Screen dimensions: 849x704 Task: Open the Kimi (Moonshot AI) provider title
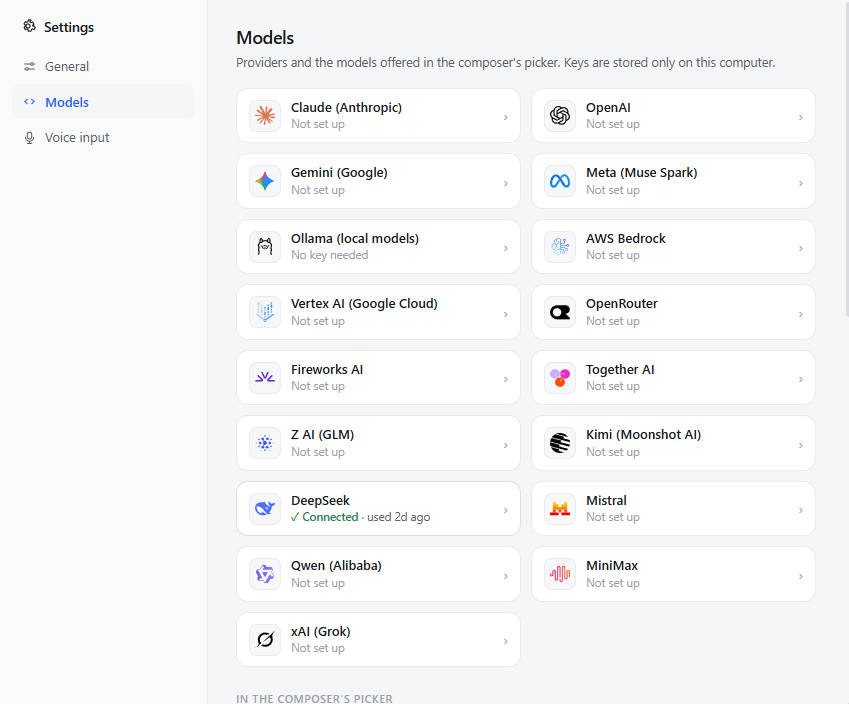coord(643,435)
